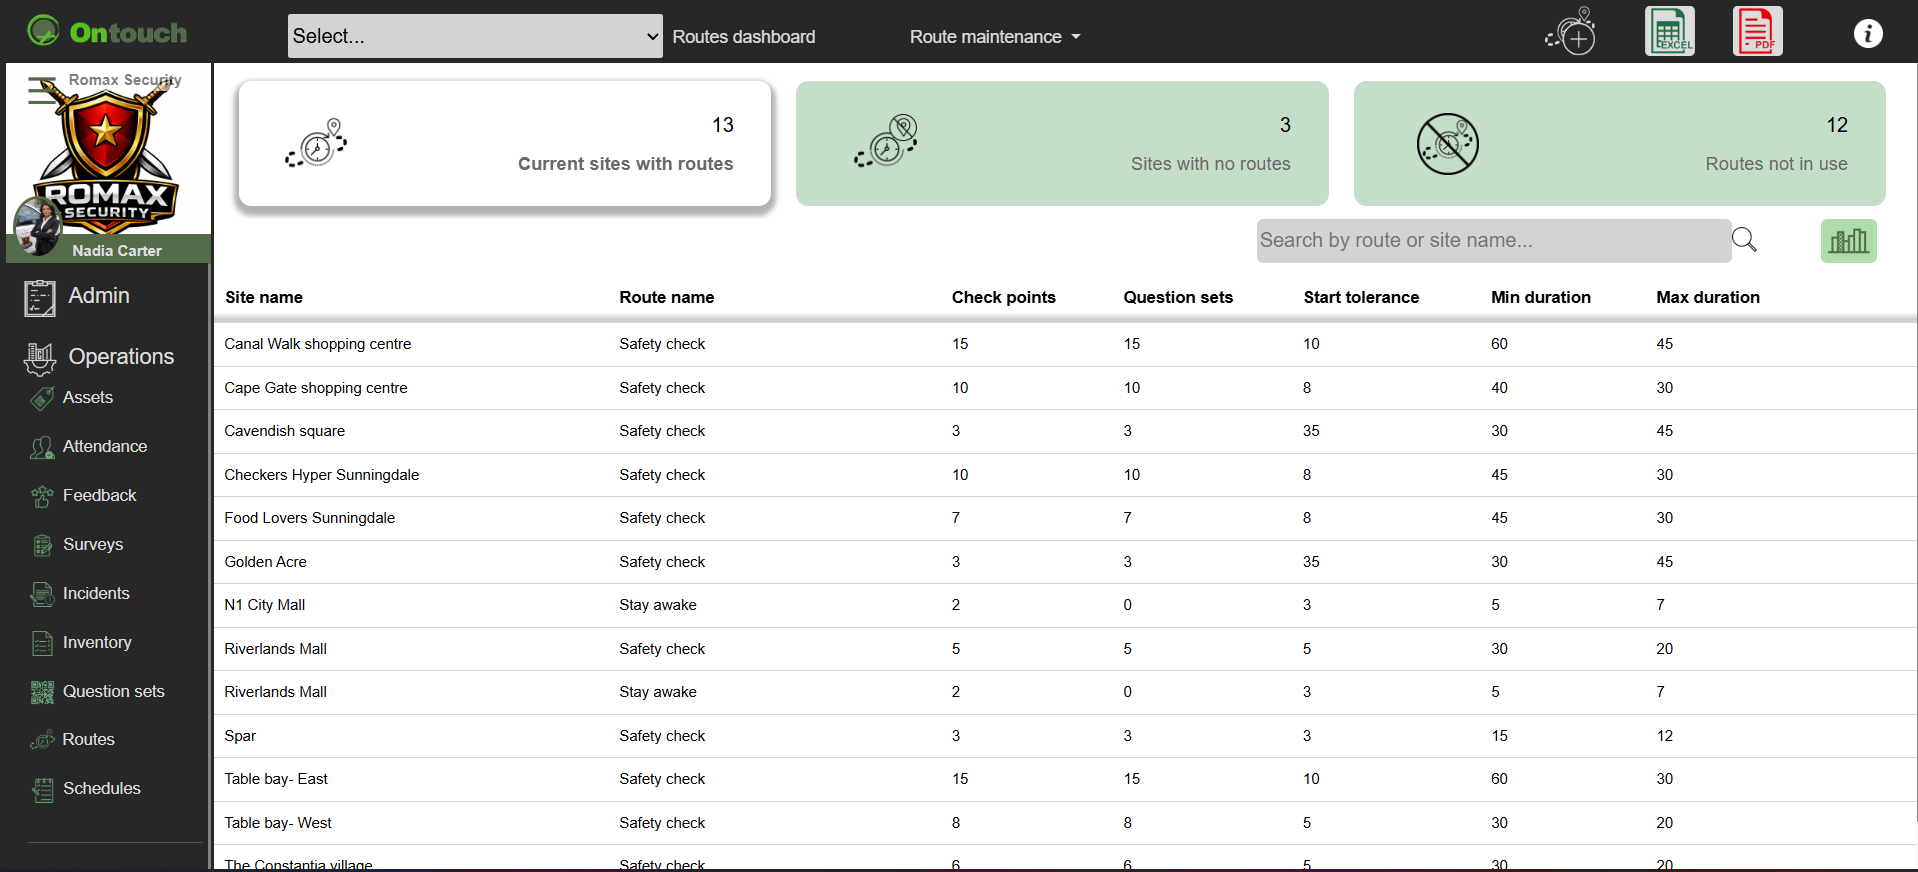1918x872 pixels.
Task: Expand the Route maintenance menu
Action: tap(994, 37)
